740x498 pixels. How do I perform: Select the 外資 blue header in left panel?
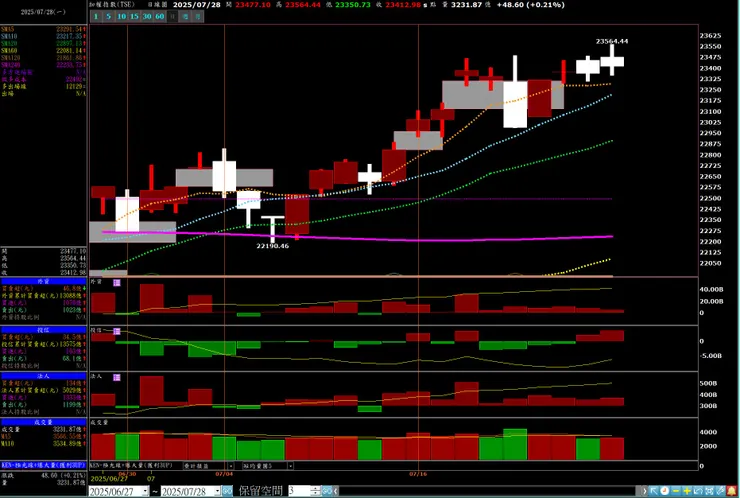tap(43, 281)
